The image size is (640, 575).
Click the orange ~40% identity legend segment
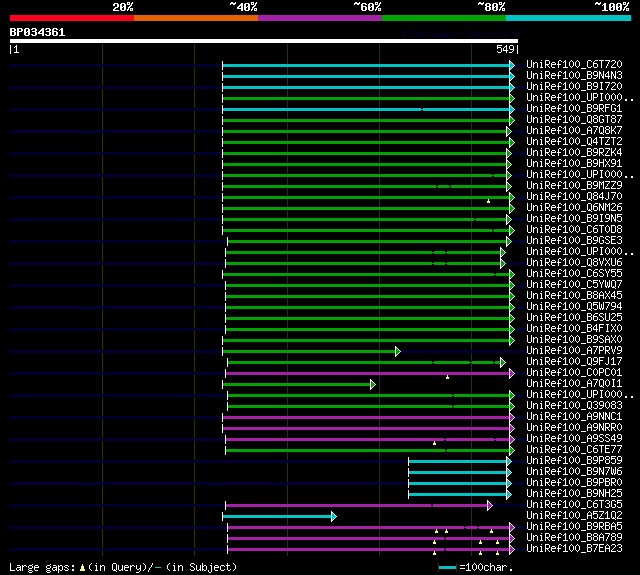pyautogui.click(x=196, y=18)
